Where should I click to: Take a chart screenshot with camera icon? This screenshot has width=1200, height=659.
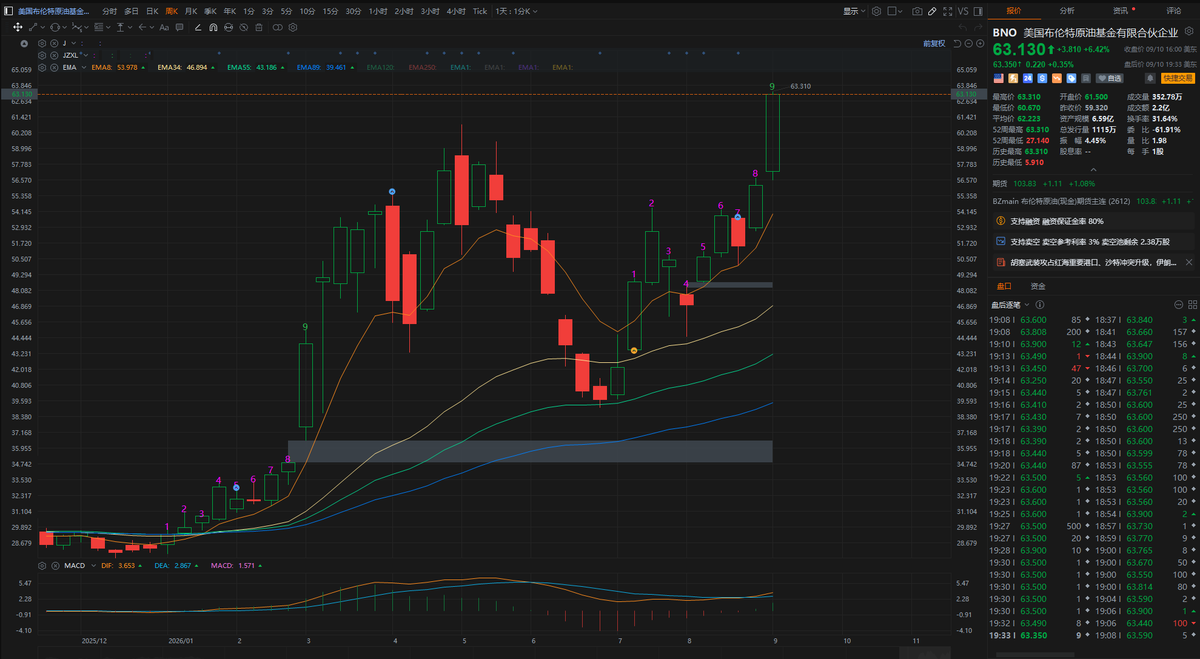point(918,11)
